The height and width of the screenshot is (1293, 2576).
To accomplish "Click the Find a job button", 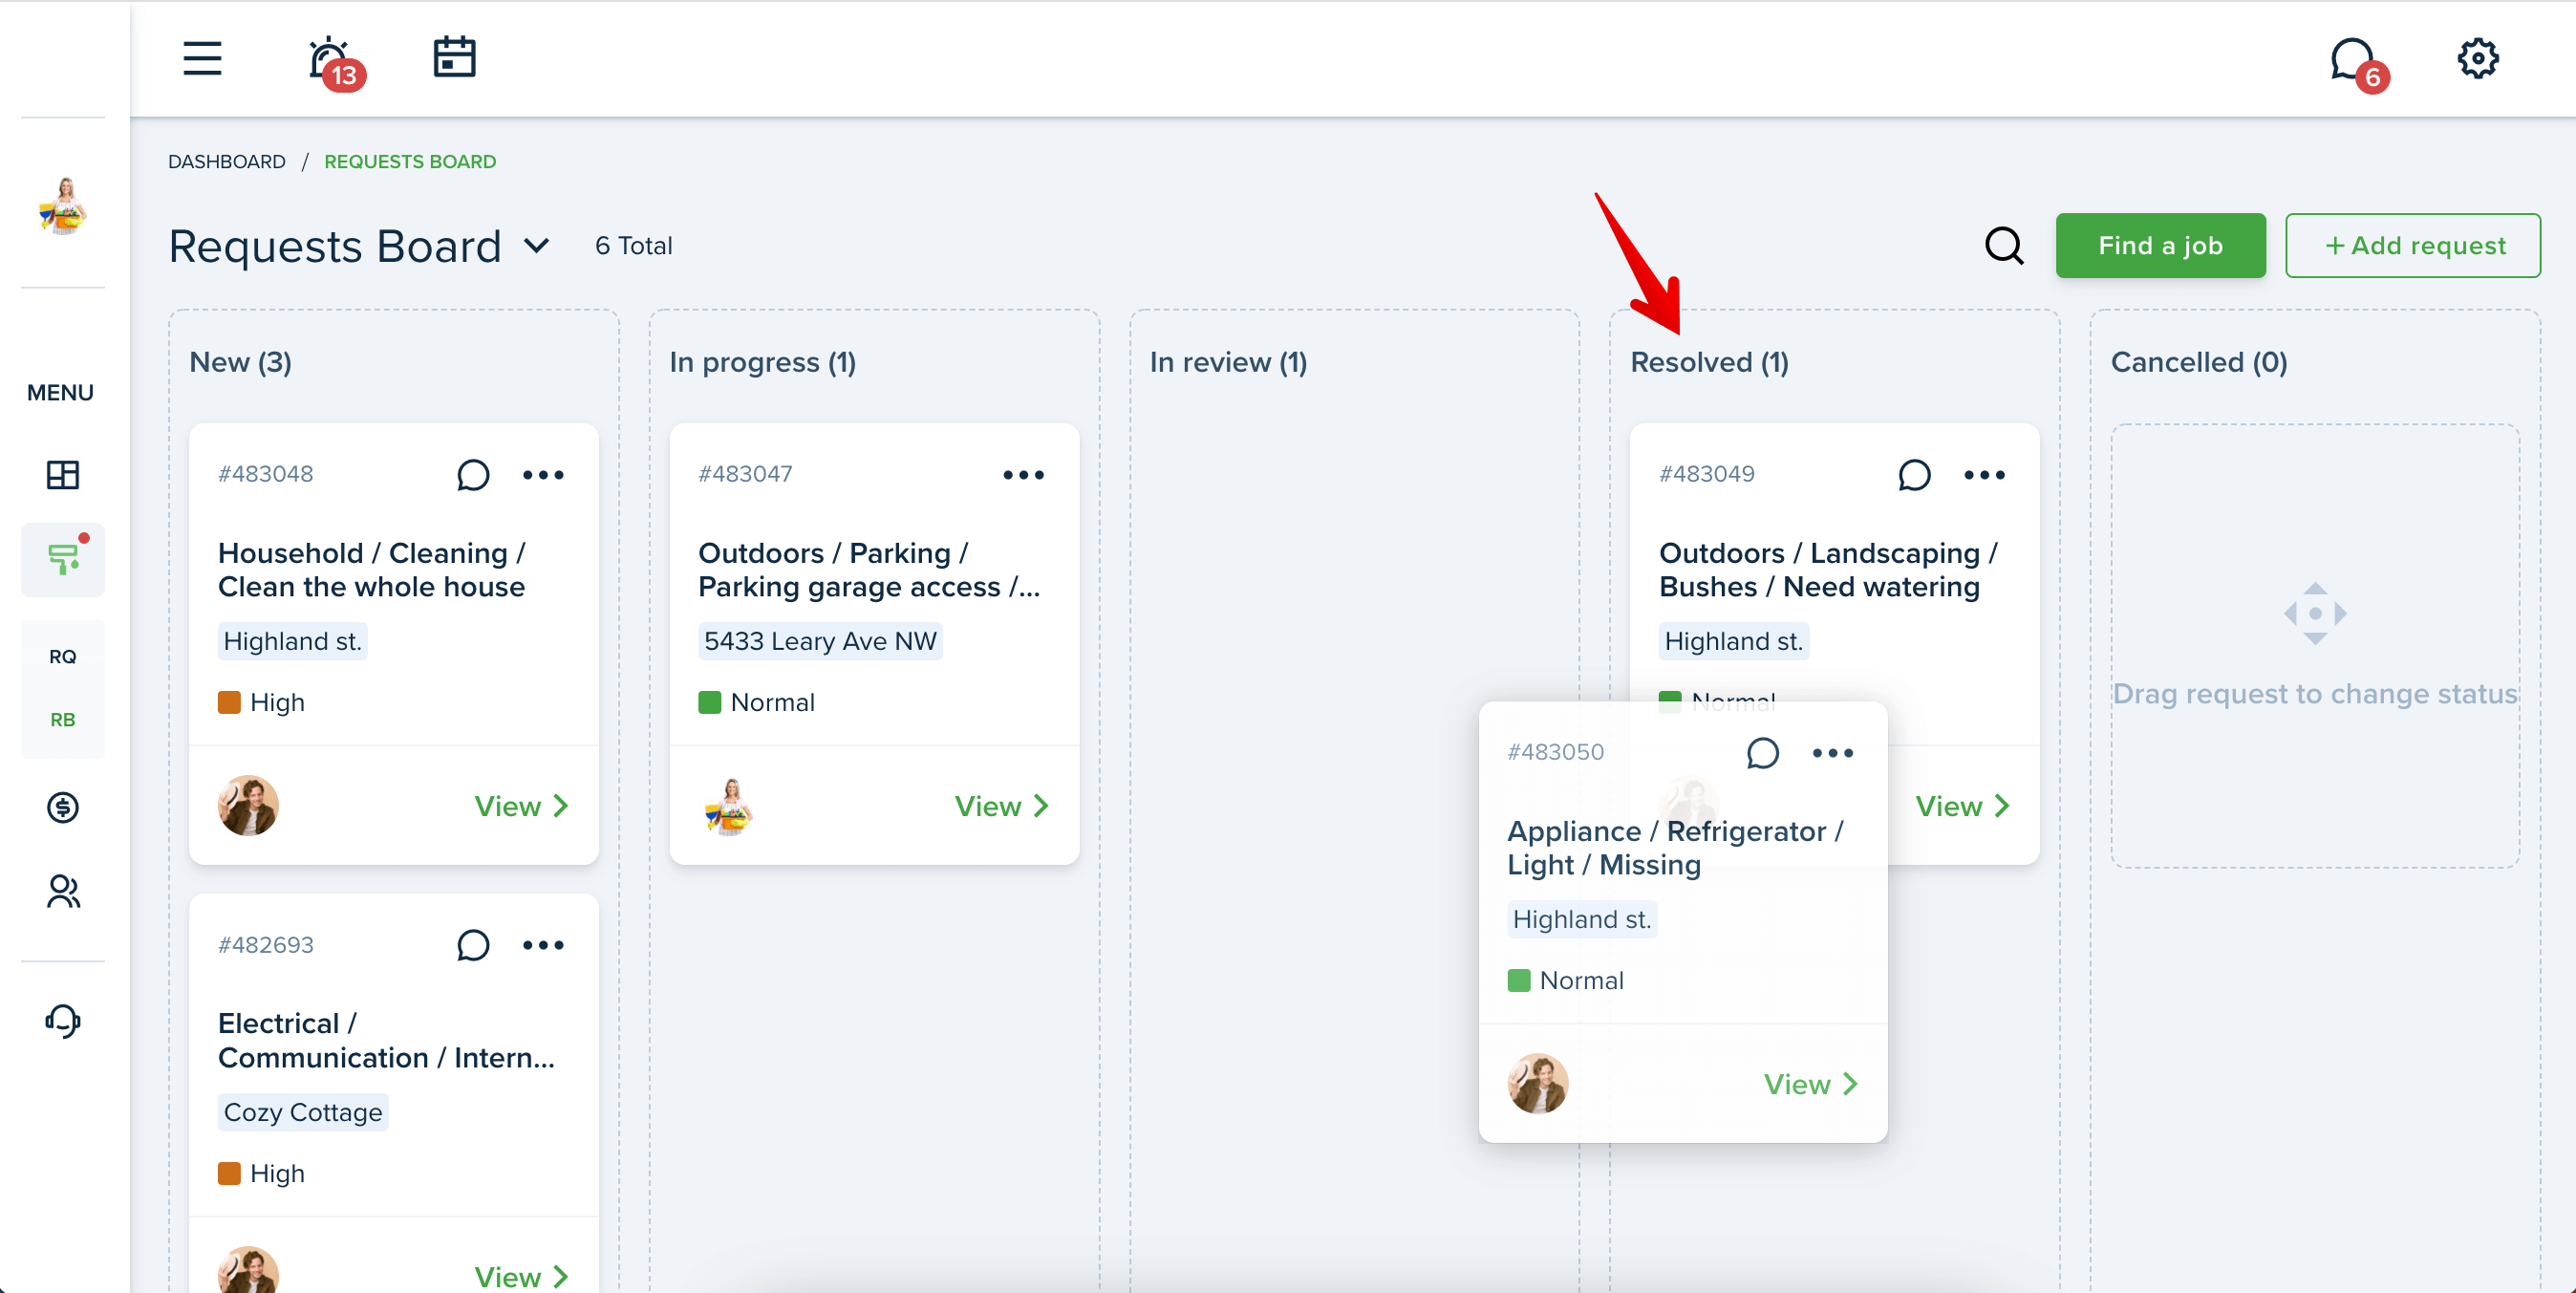I will (x=2160, y=246).
